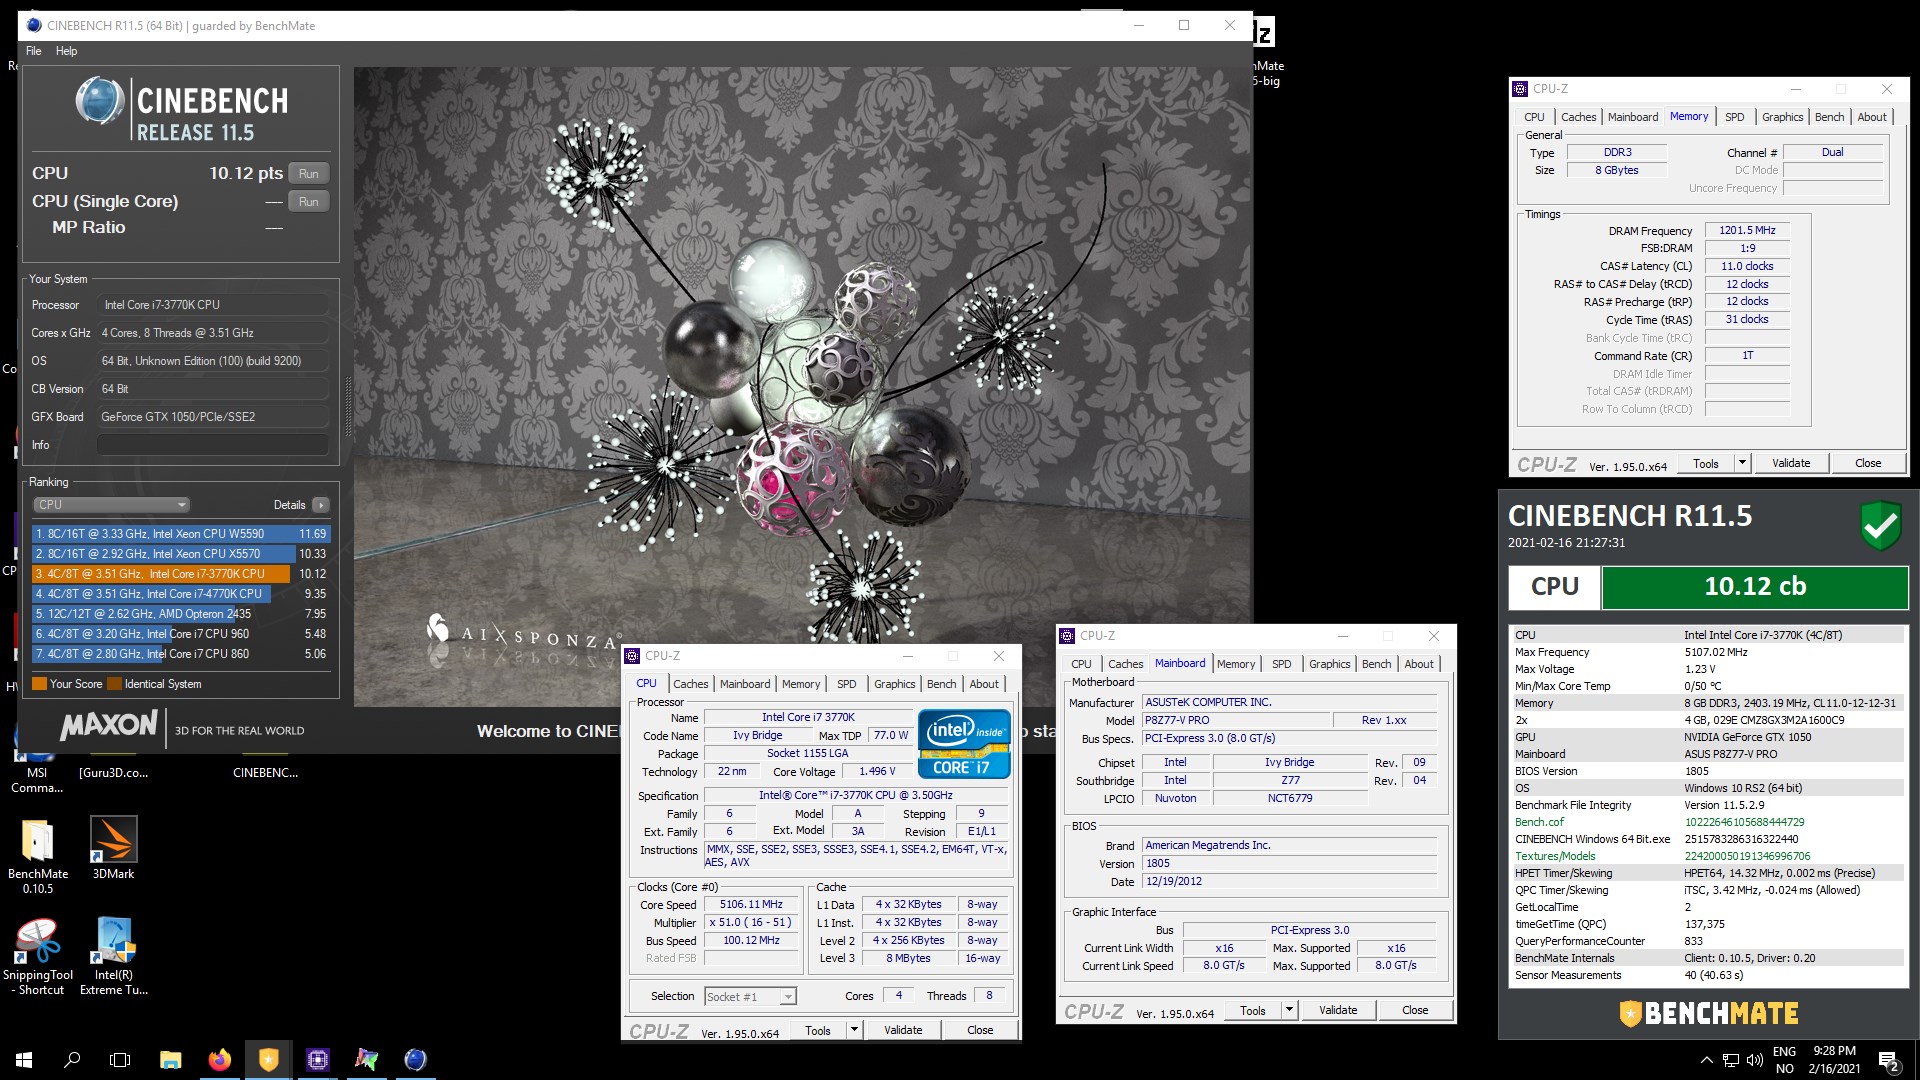
Task: Switch to CINEBENCH globe taskbar icon
Action: click(x=415, y=1060)
